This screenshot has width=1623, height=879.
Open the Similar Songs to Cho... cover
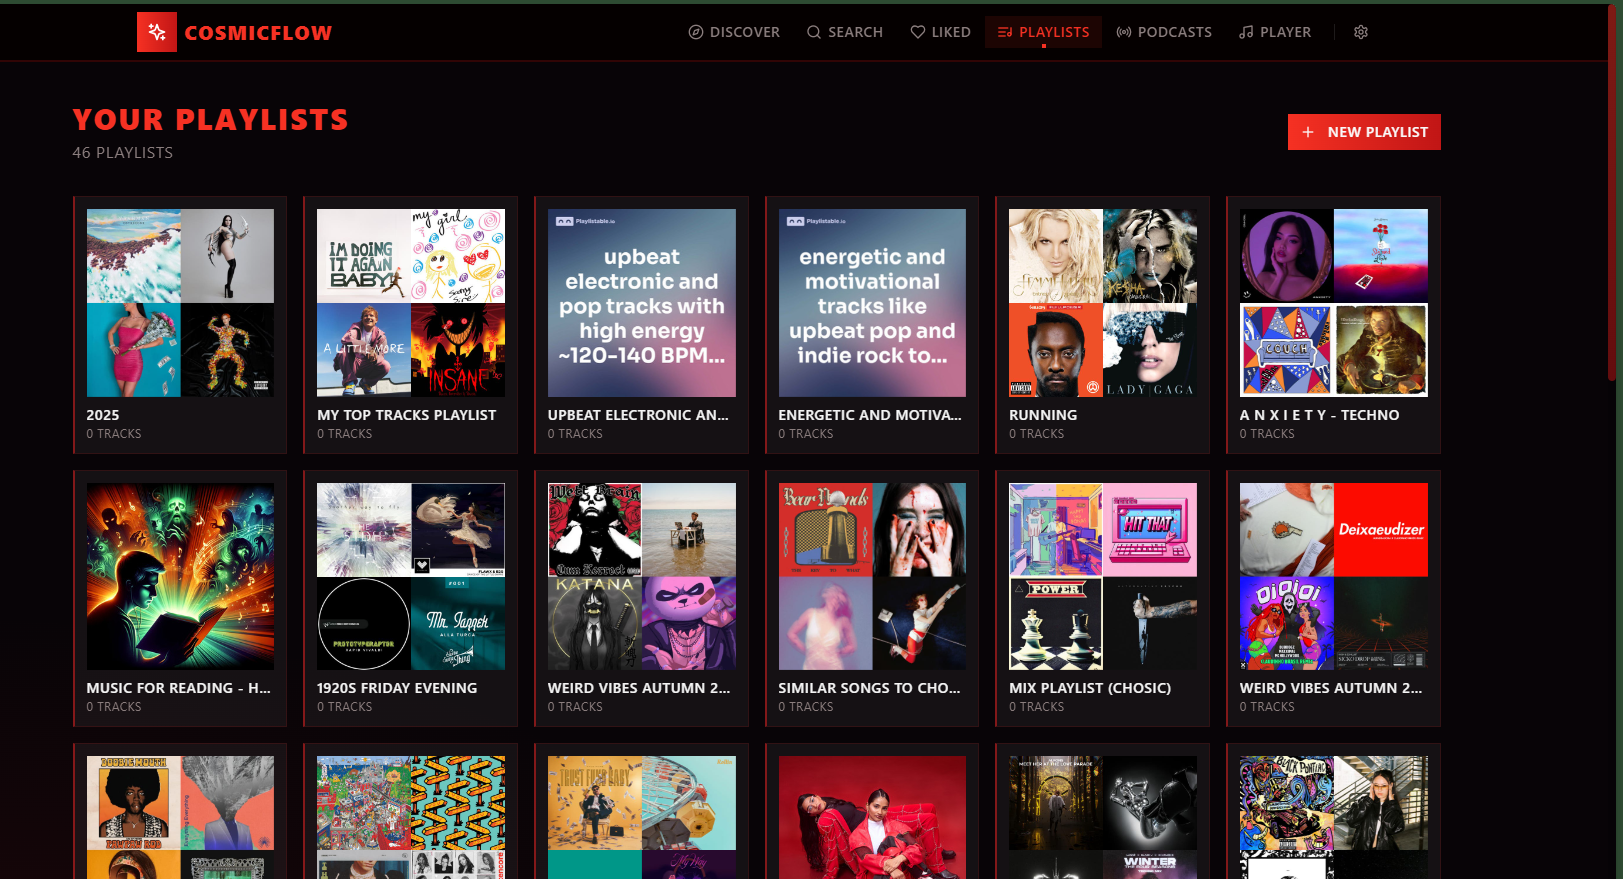872,576
